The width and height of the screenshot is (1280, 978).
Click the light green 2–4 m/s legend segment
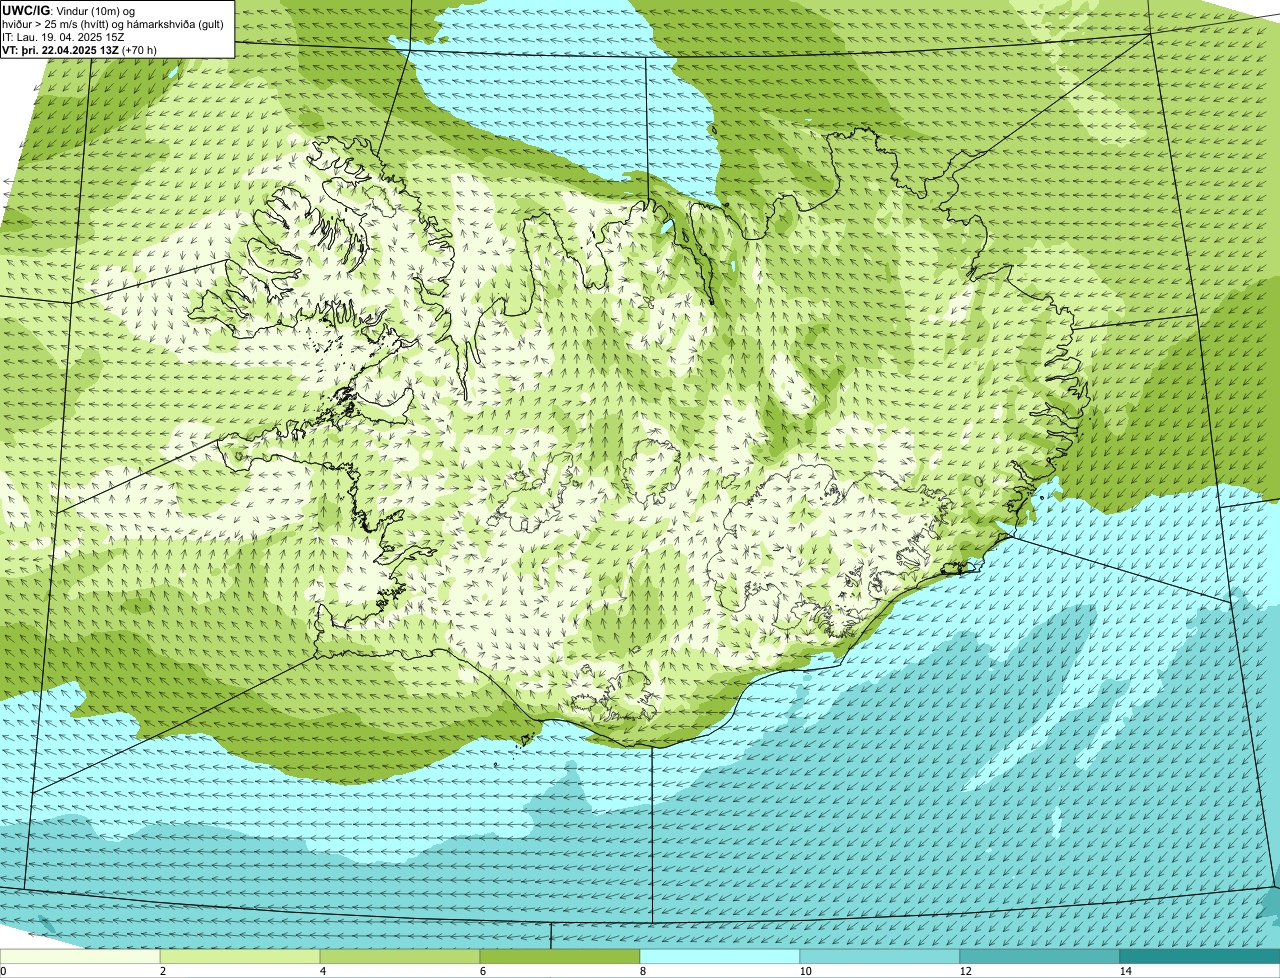[240, 957]
